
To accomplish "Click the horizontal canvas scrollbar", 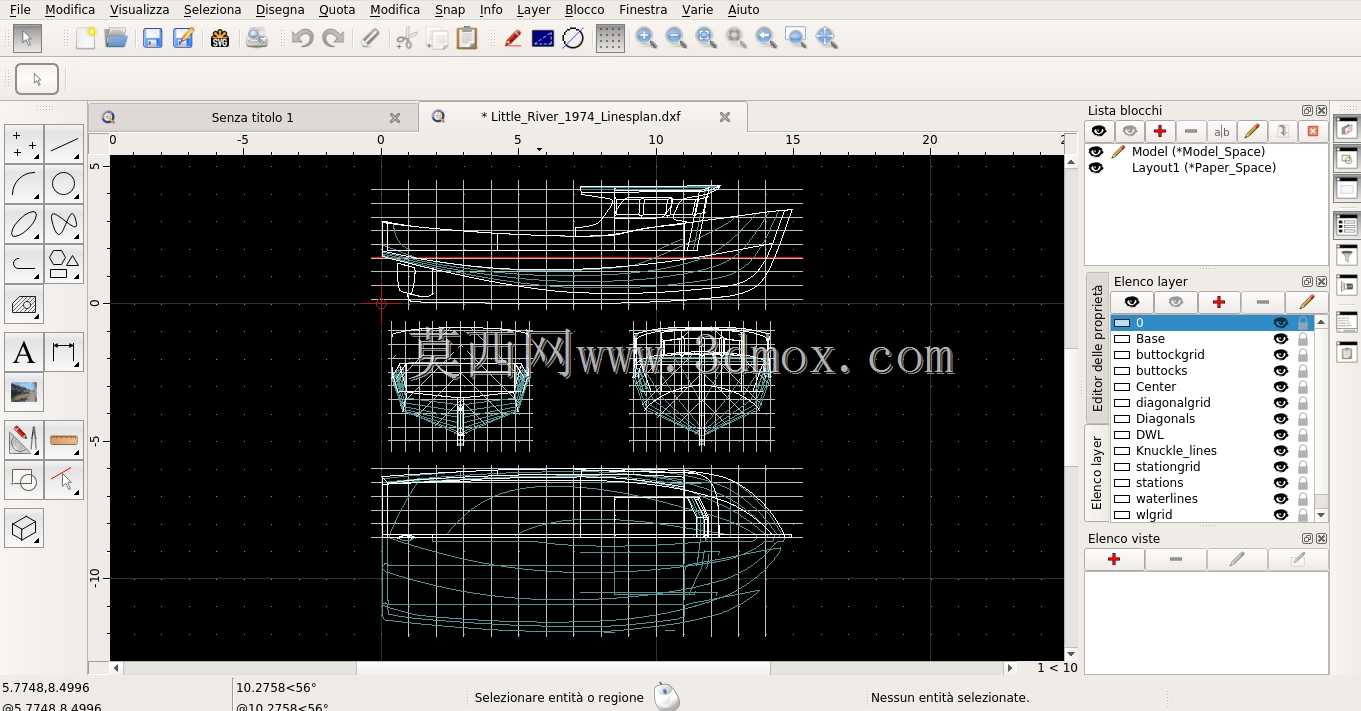I will click(x=562, y=668).
